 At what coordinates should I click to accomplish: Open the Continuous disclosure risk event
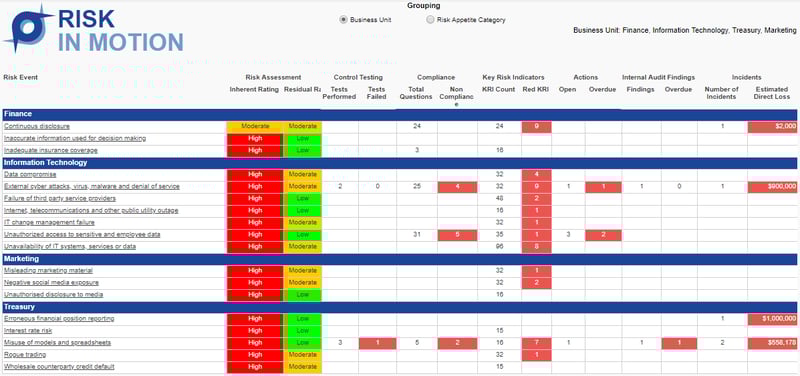37,127
